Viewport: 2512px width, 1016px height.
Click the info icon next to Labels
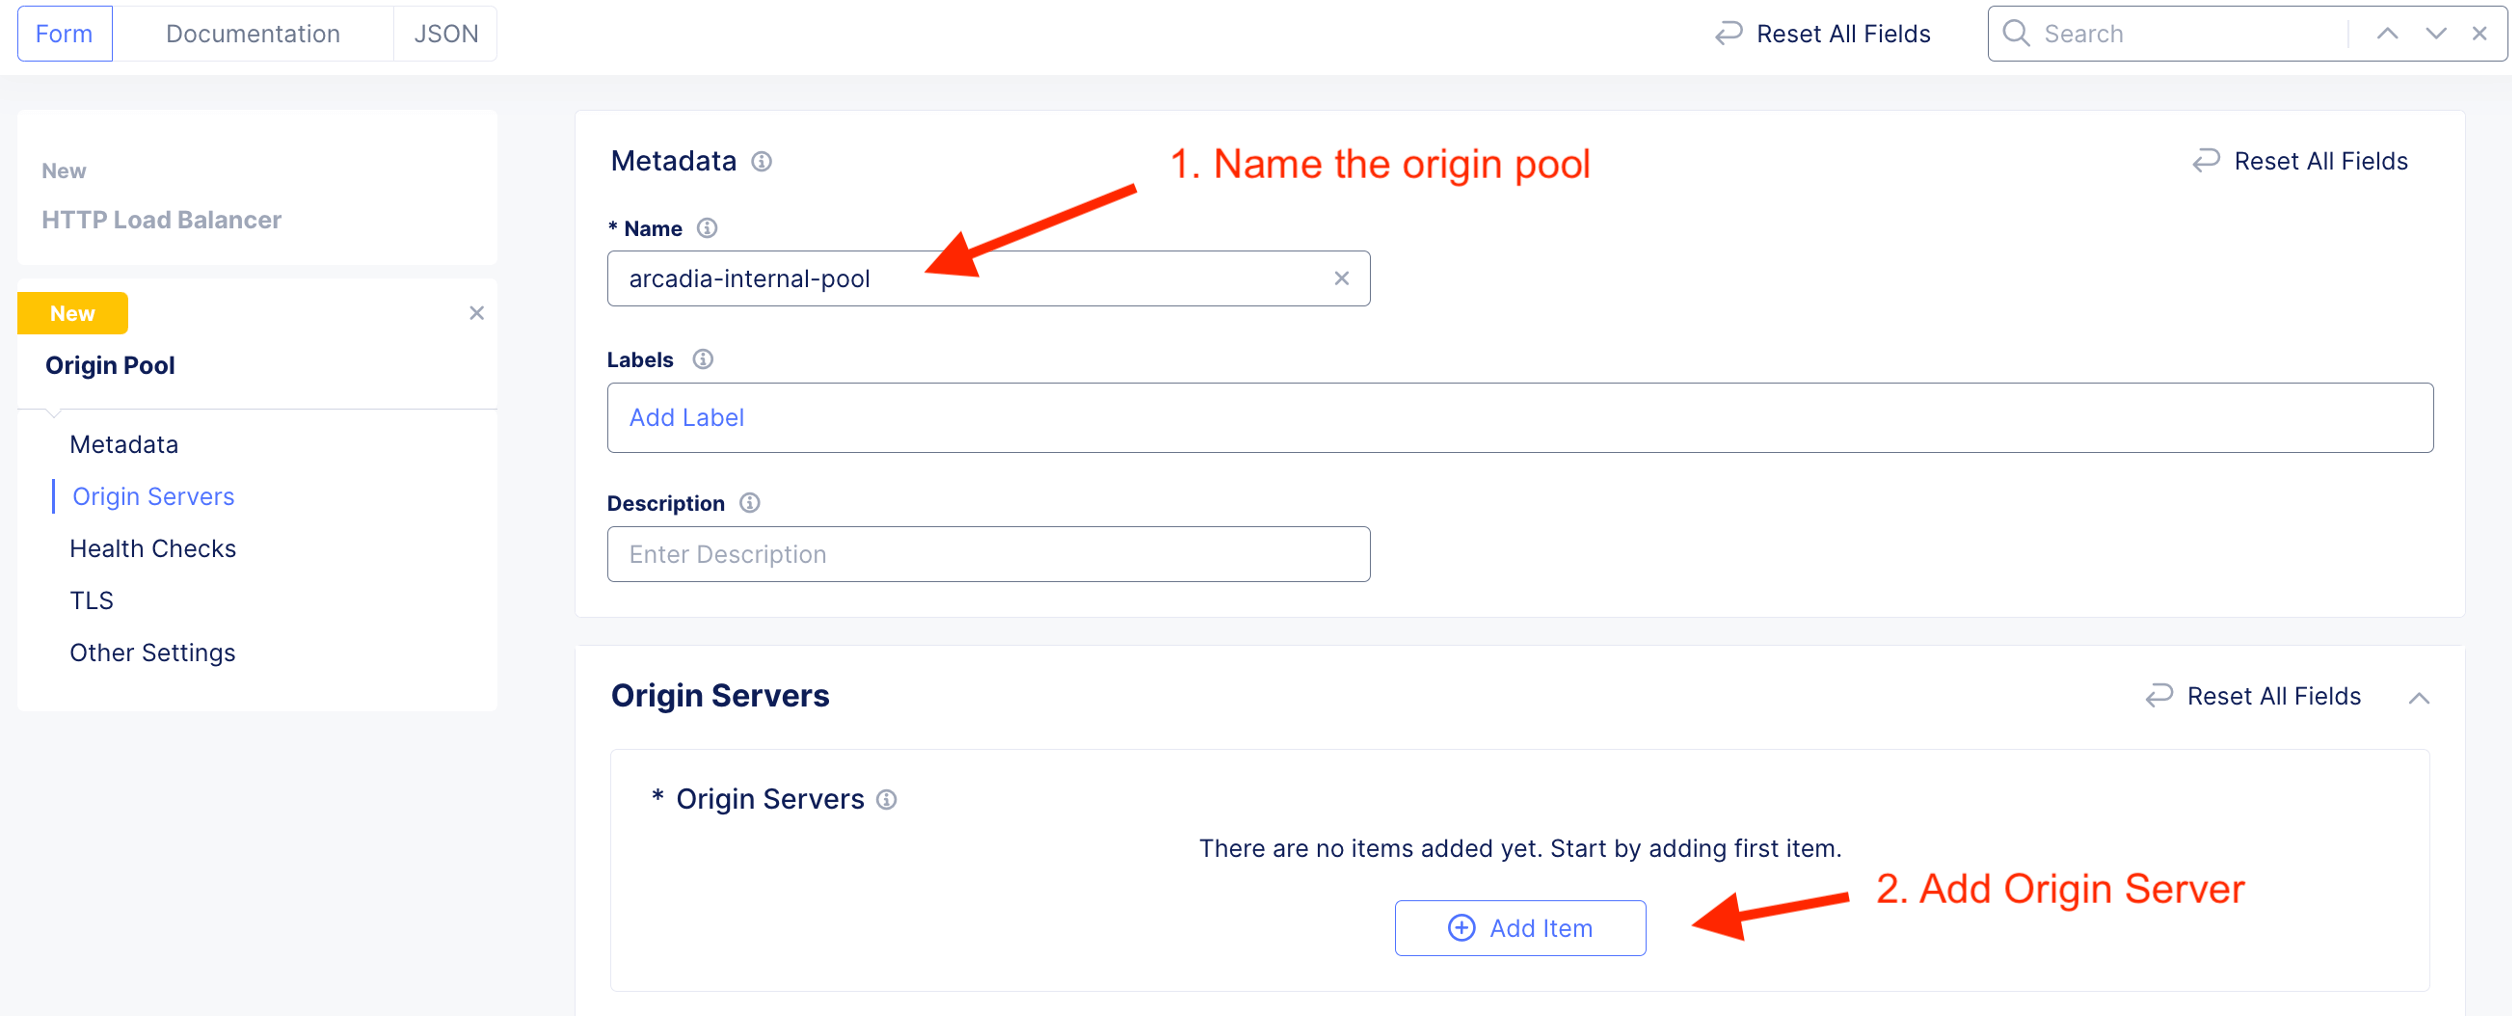703,359
